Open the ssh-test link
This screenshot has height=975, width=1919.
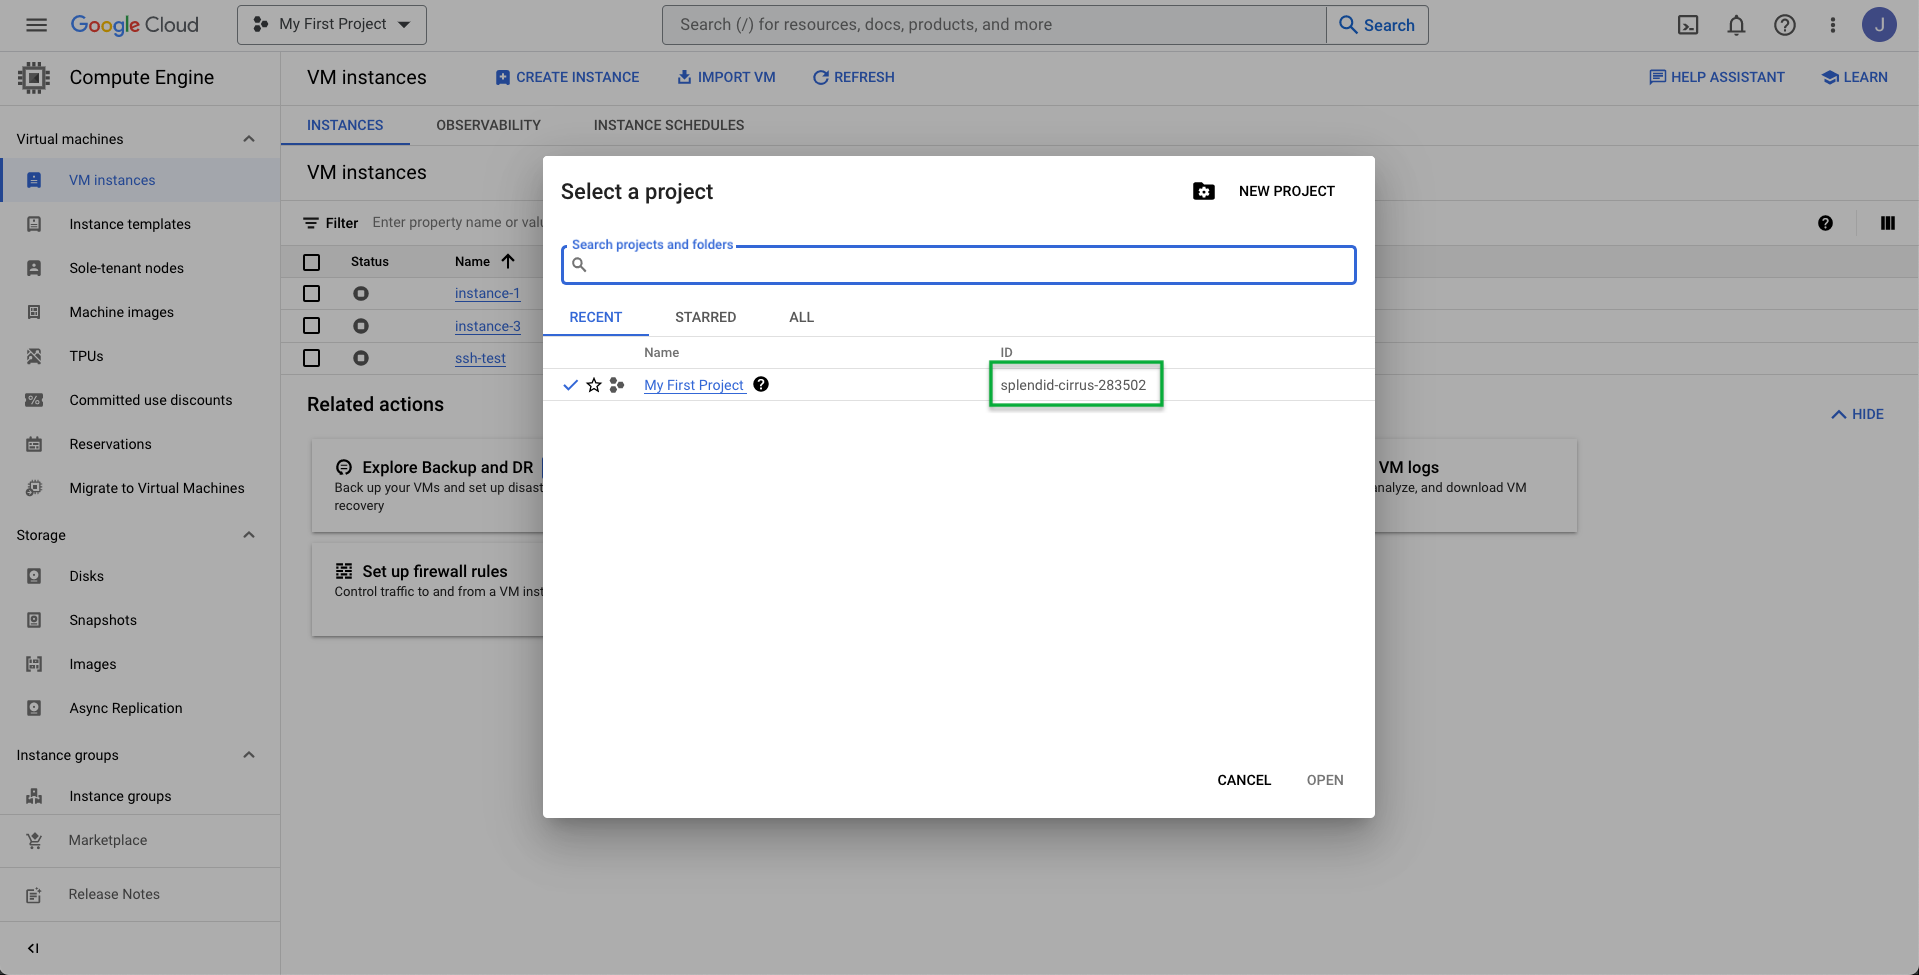(480, 358)
